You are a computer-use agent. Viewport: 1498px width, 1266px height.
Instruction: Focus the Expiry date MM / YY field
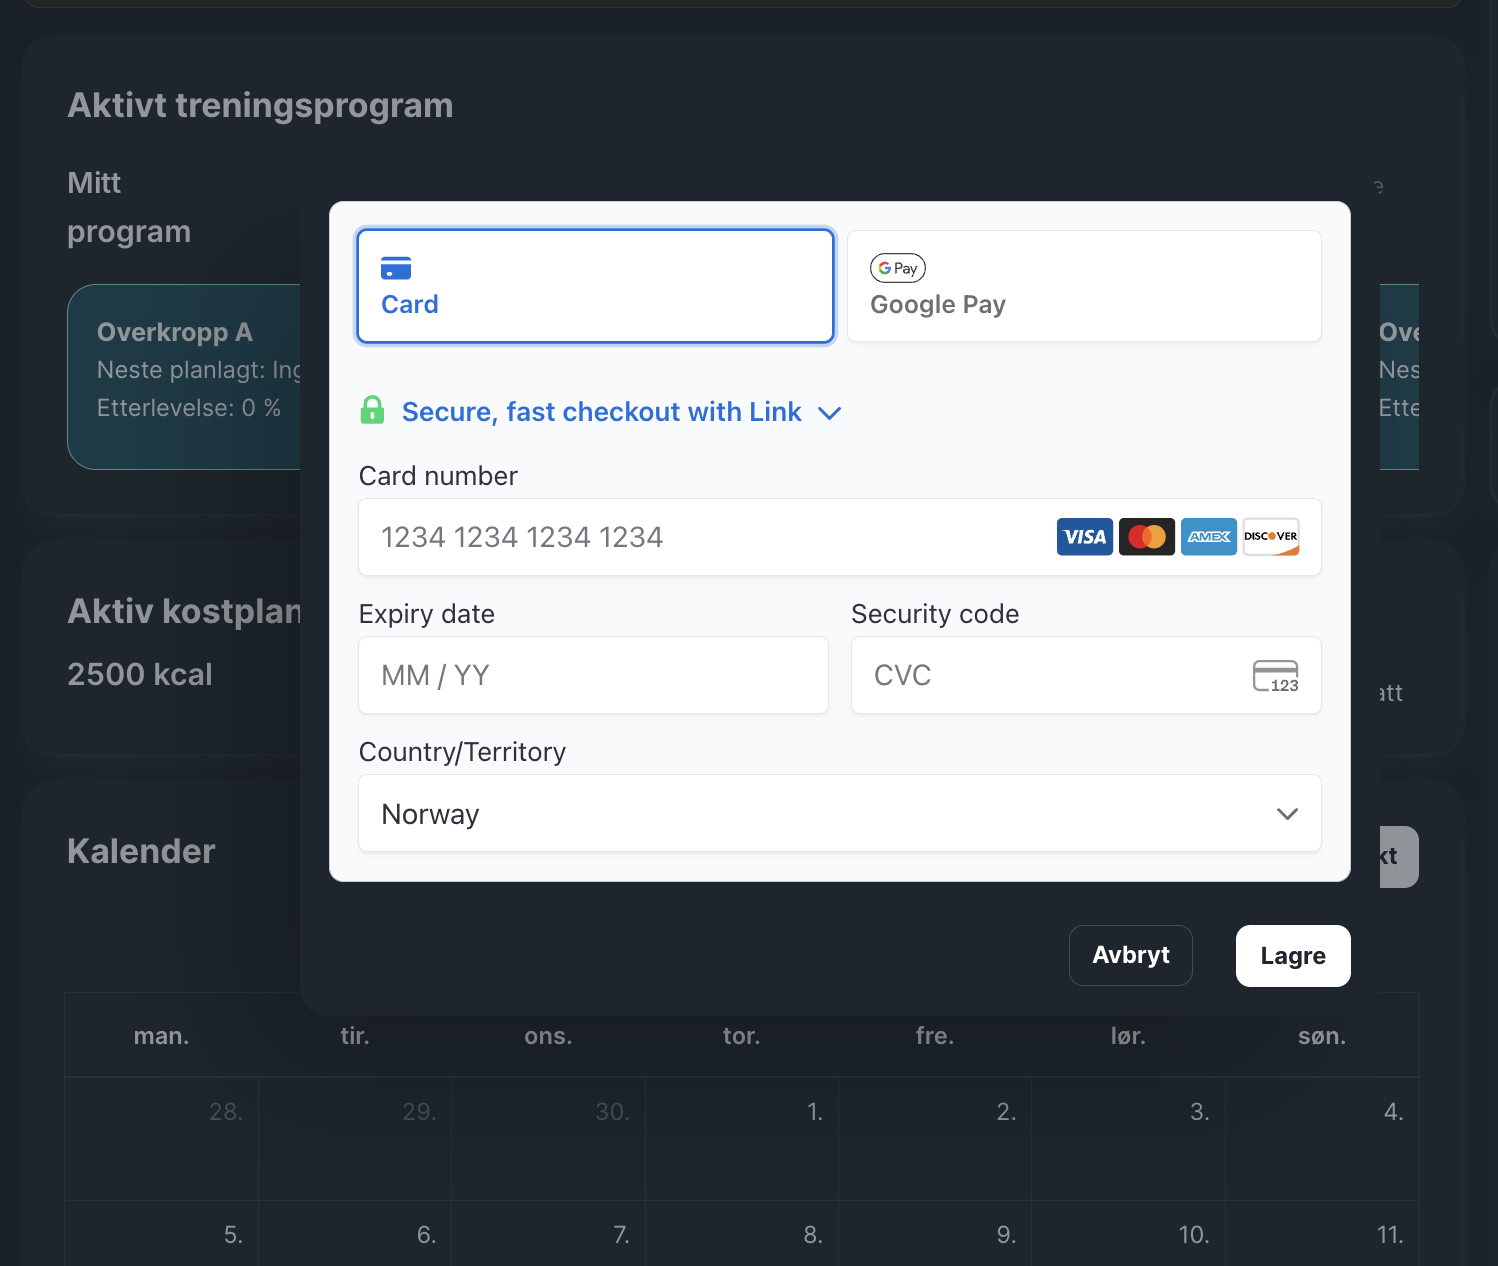(594, 675)
